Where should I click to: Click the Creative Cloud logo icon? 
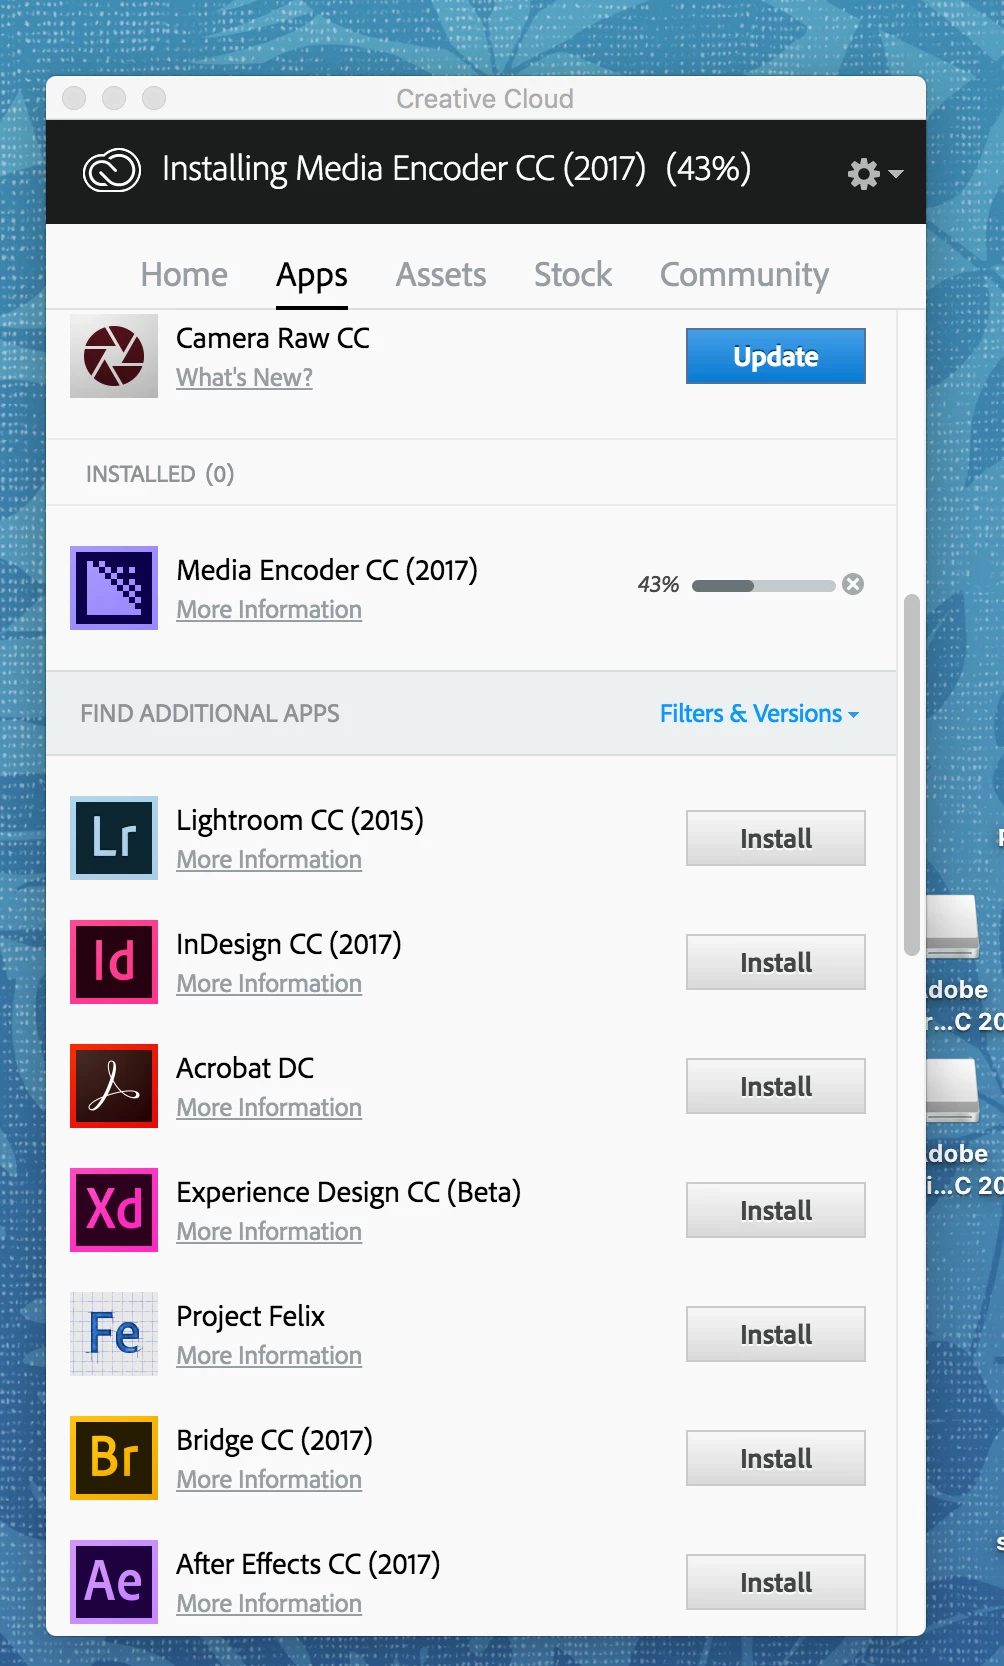click(x=111, y=170)
